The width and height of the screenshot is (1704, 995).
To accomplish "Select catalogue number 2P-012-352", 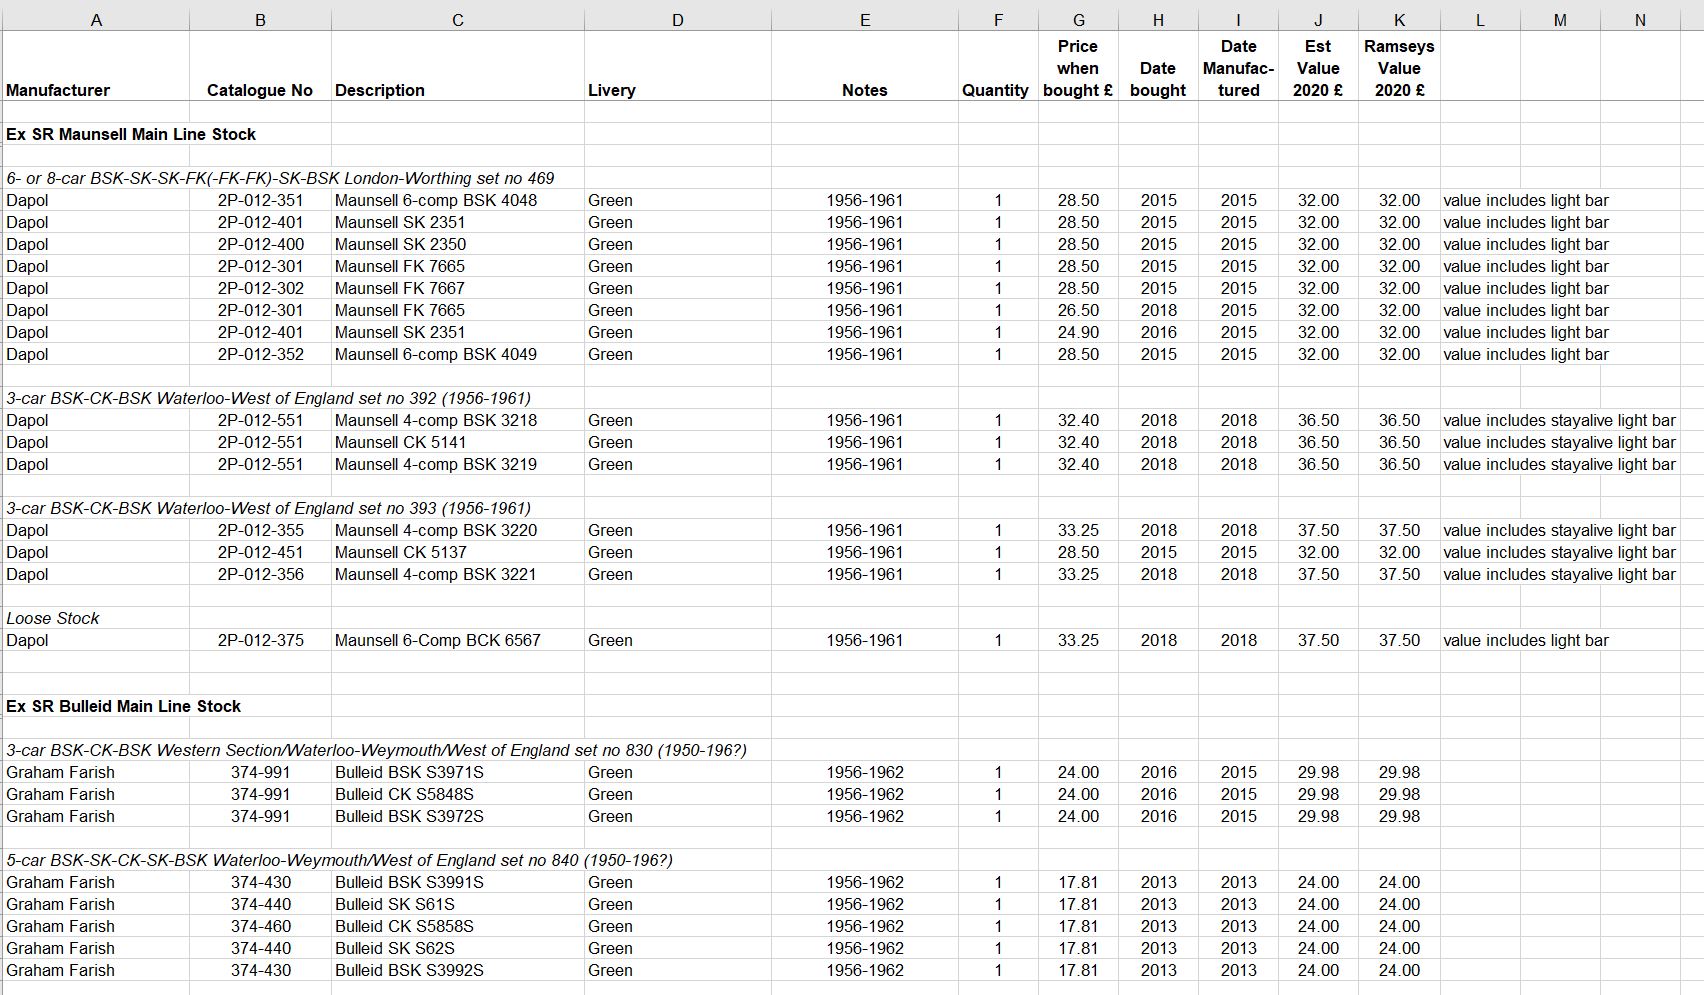I will click(260, 354).
